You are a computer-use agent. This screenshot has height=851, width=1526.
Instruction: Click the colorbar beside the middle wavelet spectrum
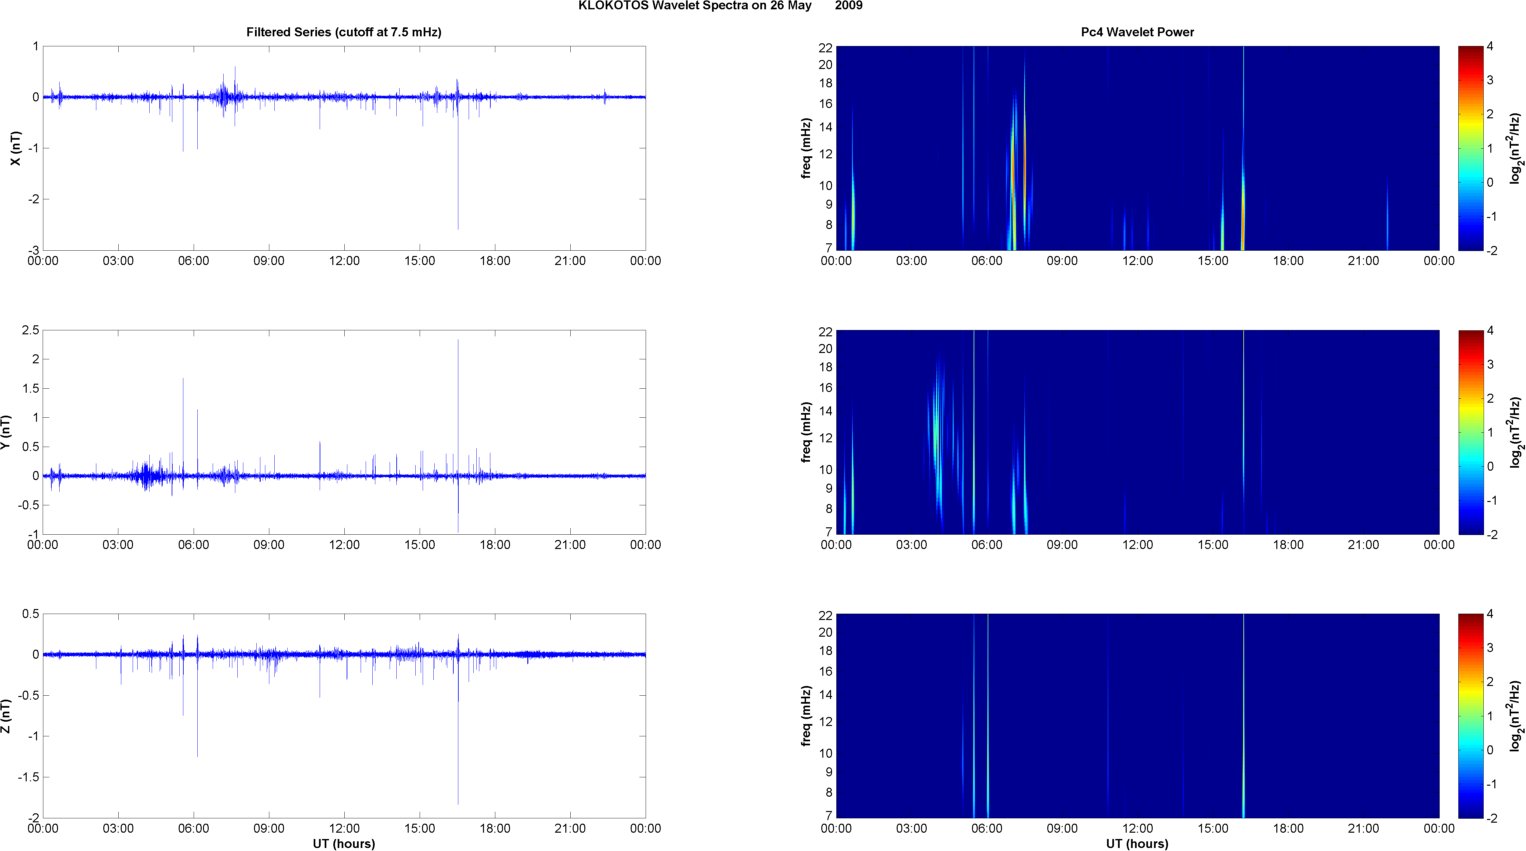tap(1470, 432)
